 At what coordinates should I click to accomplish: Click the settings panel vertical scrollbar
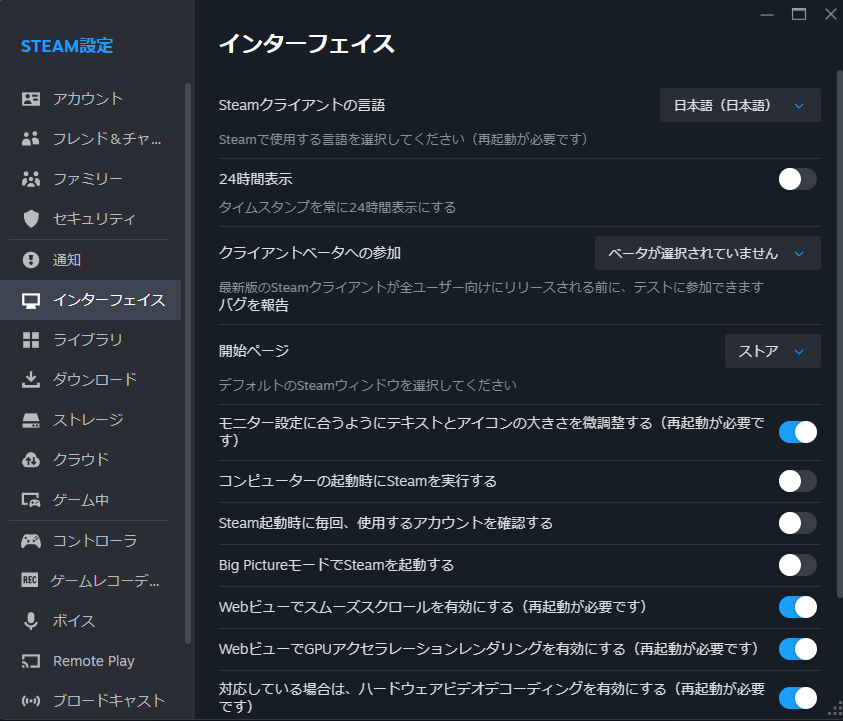pos(840,333)
